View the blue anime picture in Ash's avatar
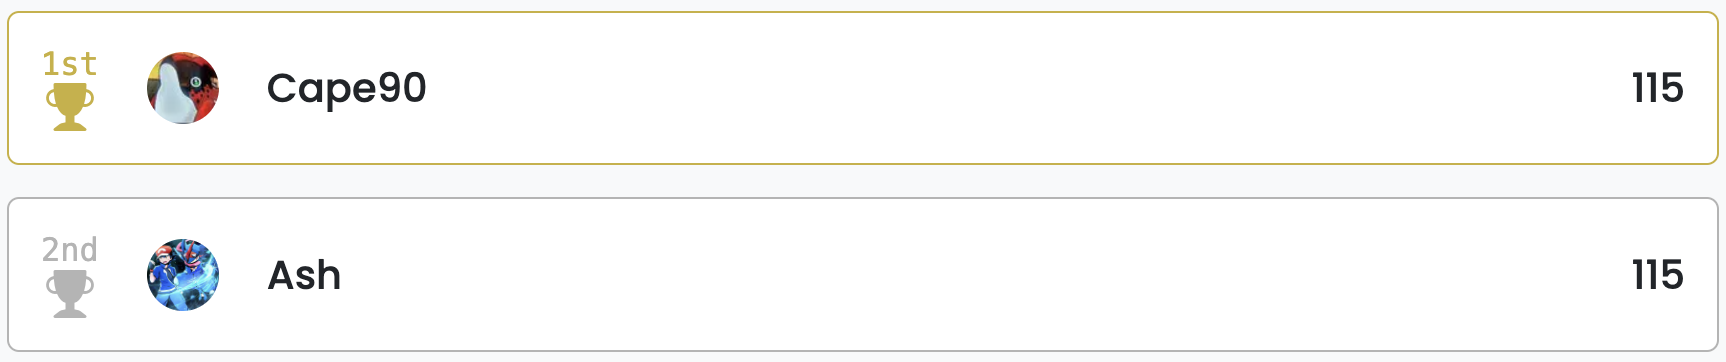The width and height of the screenshot is (1726, 362). point(183,275)
